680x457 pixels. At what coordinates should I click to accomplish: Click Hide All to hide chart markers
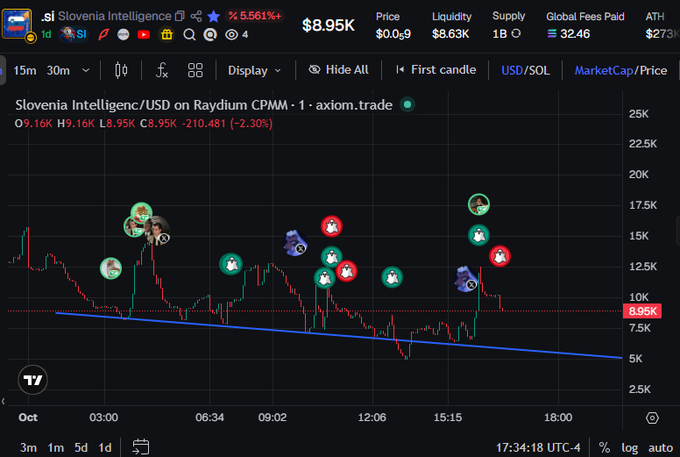[x=338, y=70]
